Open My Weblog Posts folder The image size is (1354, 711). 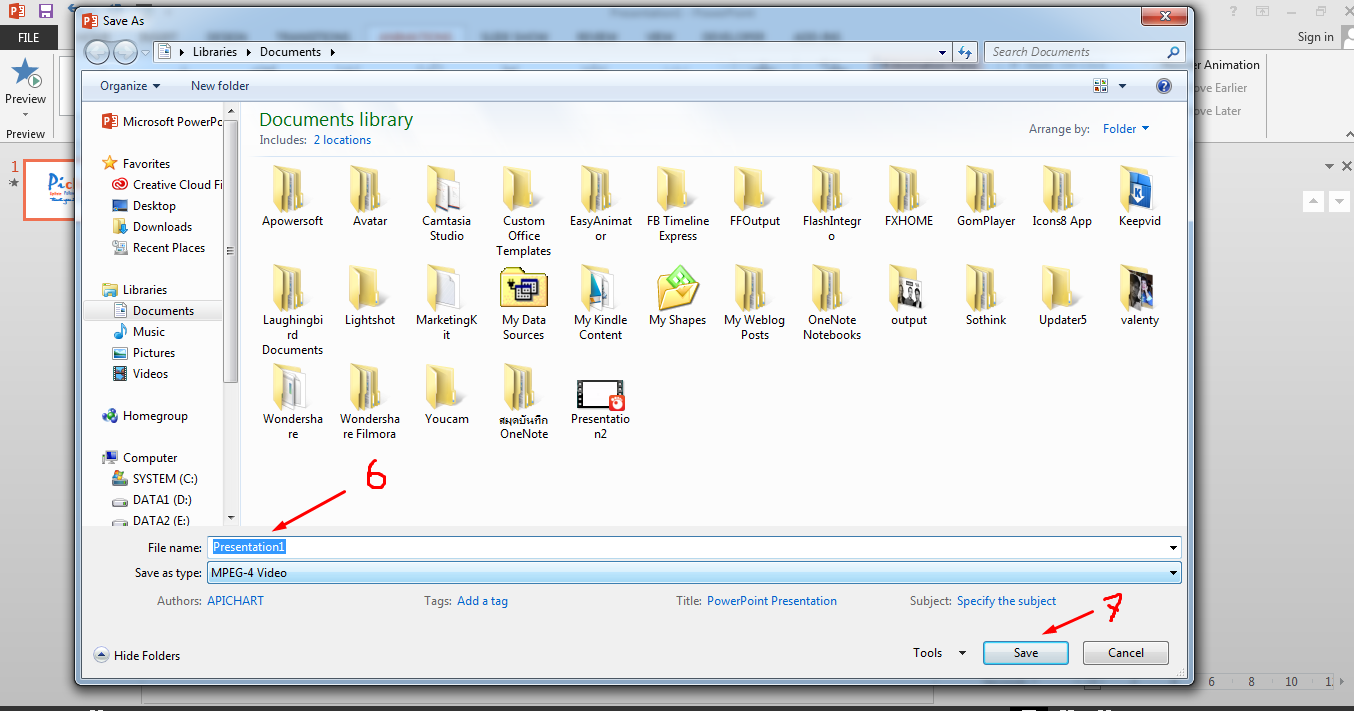[754, 304]
